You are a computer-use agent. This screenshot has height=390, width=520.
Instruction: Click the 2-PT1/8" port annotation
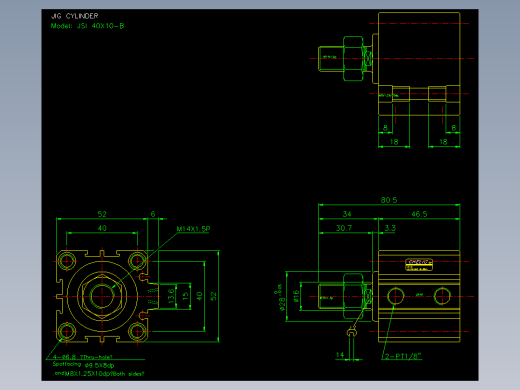(403, 356)
